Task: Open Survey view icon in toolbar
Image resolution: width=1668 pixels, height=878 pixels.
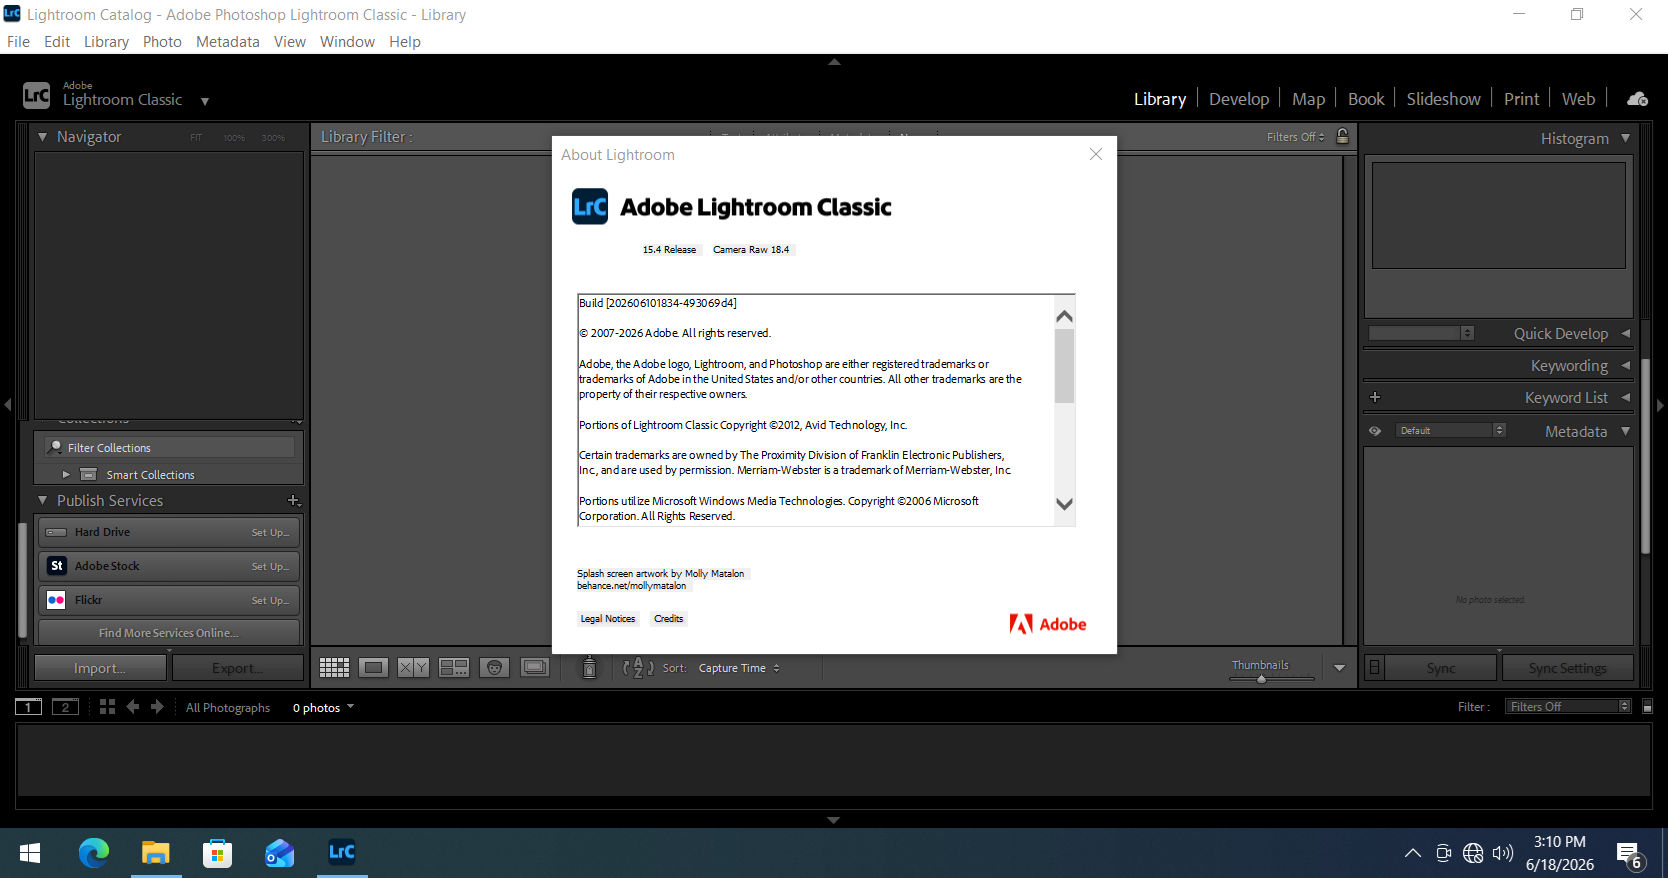Action: tap(454, 667)
